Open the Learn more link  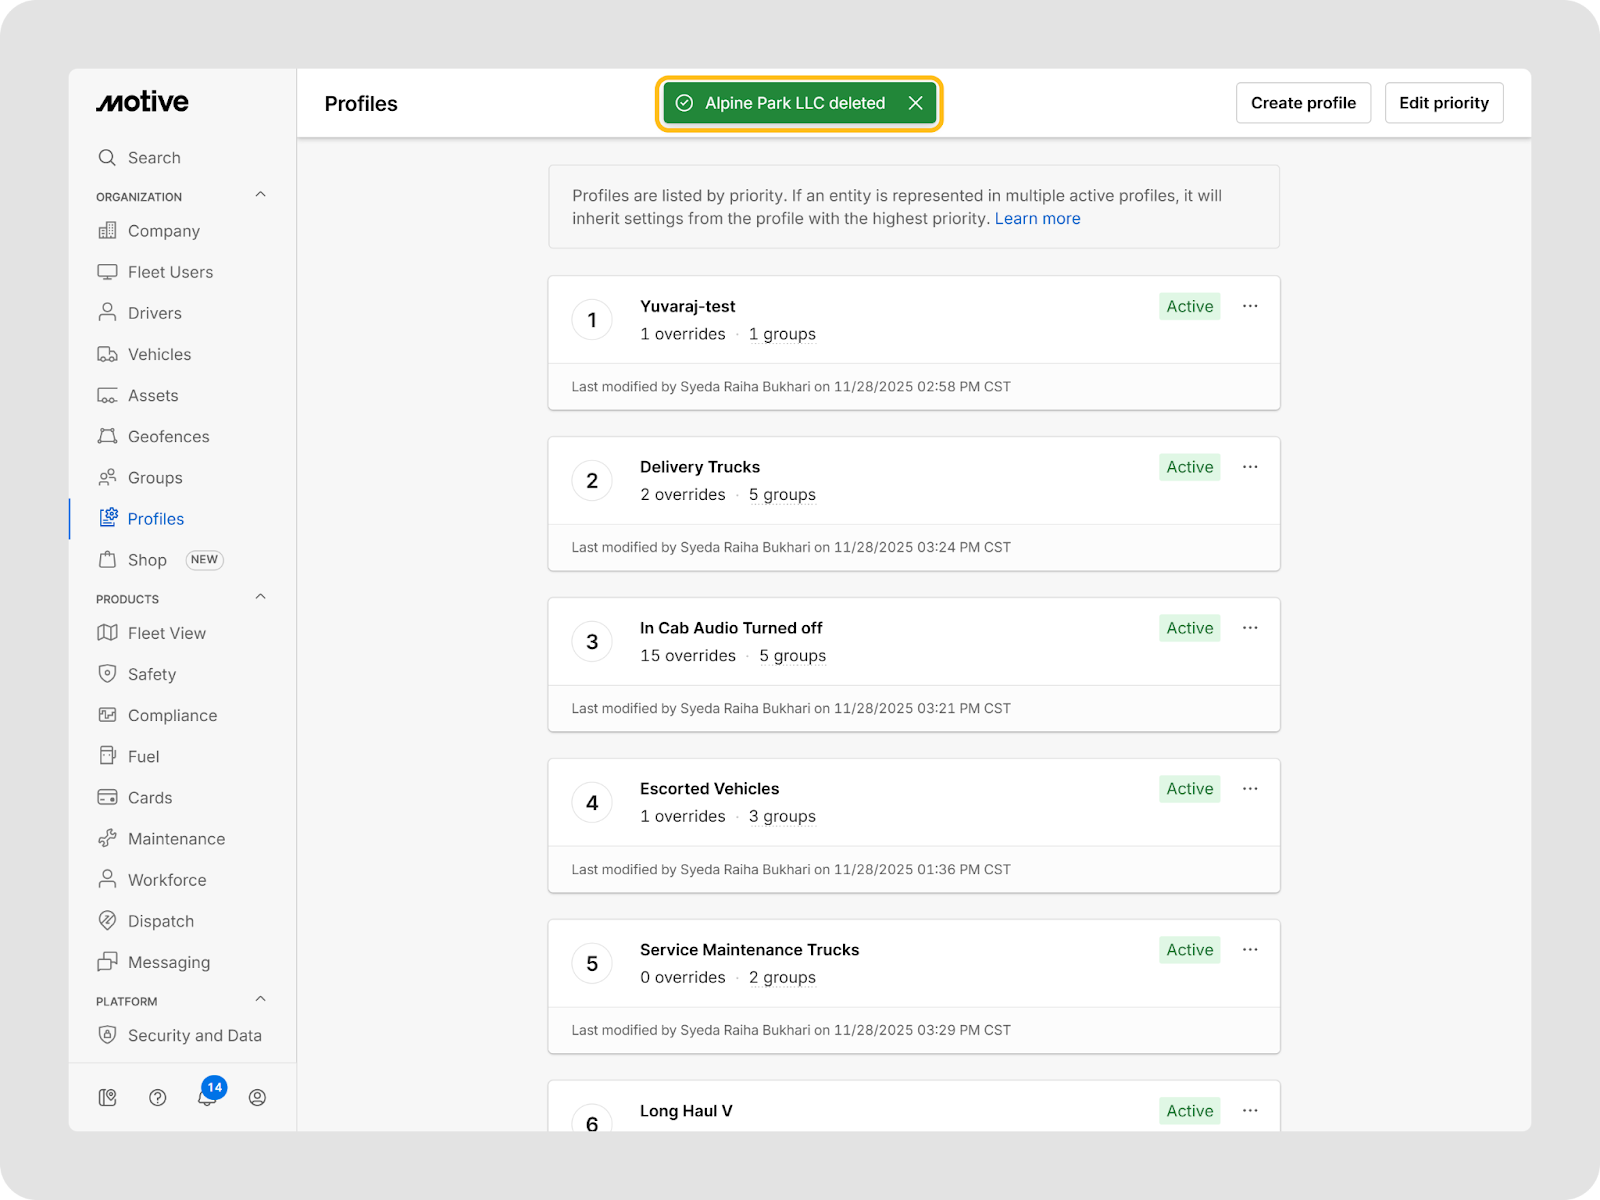[x=1037, y=219]
